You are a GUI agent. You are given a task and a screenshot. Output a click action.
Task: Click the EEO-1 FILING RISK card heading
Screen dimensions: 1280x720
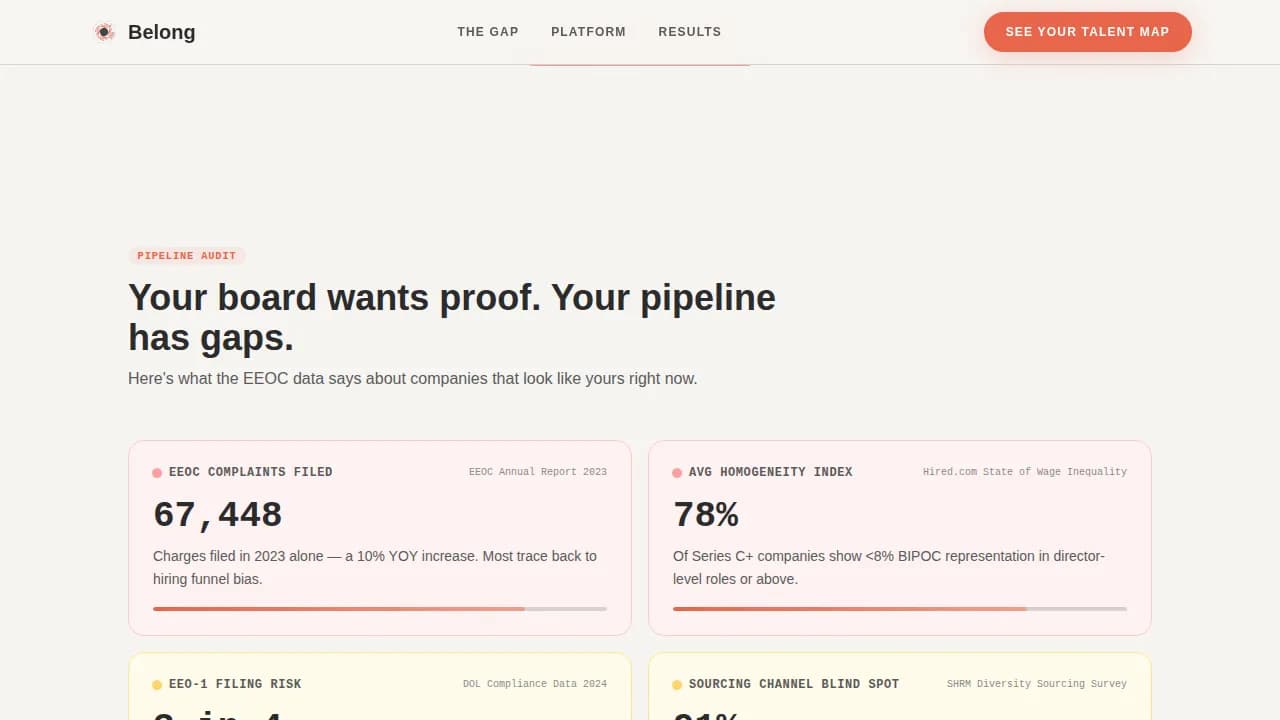pos(235,684)
